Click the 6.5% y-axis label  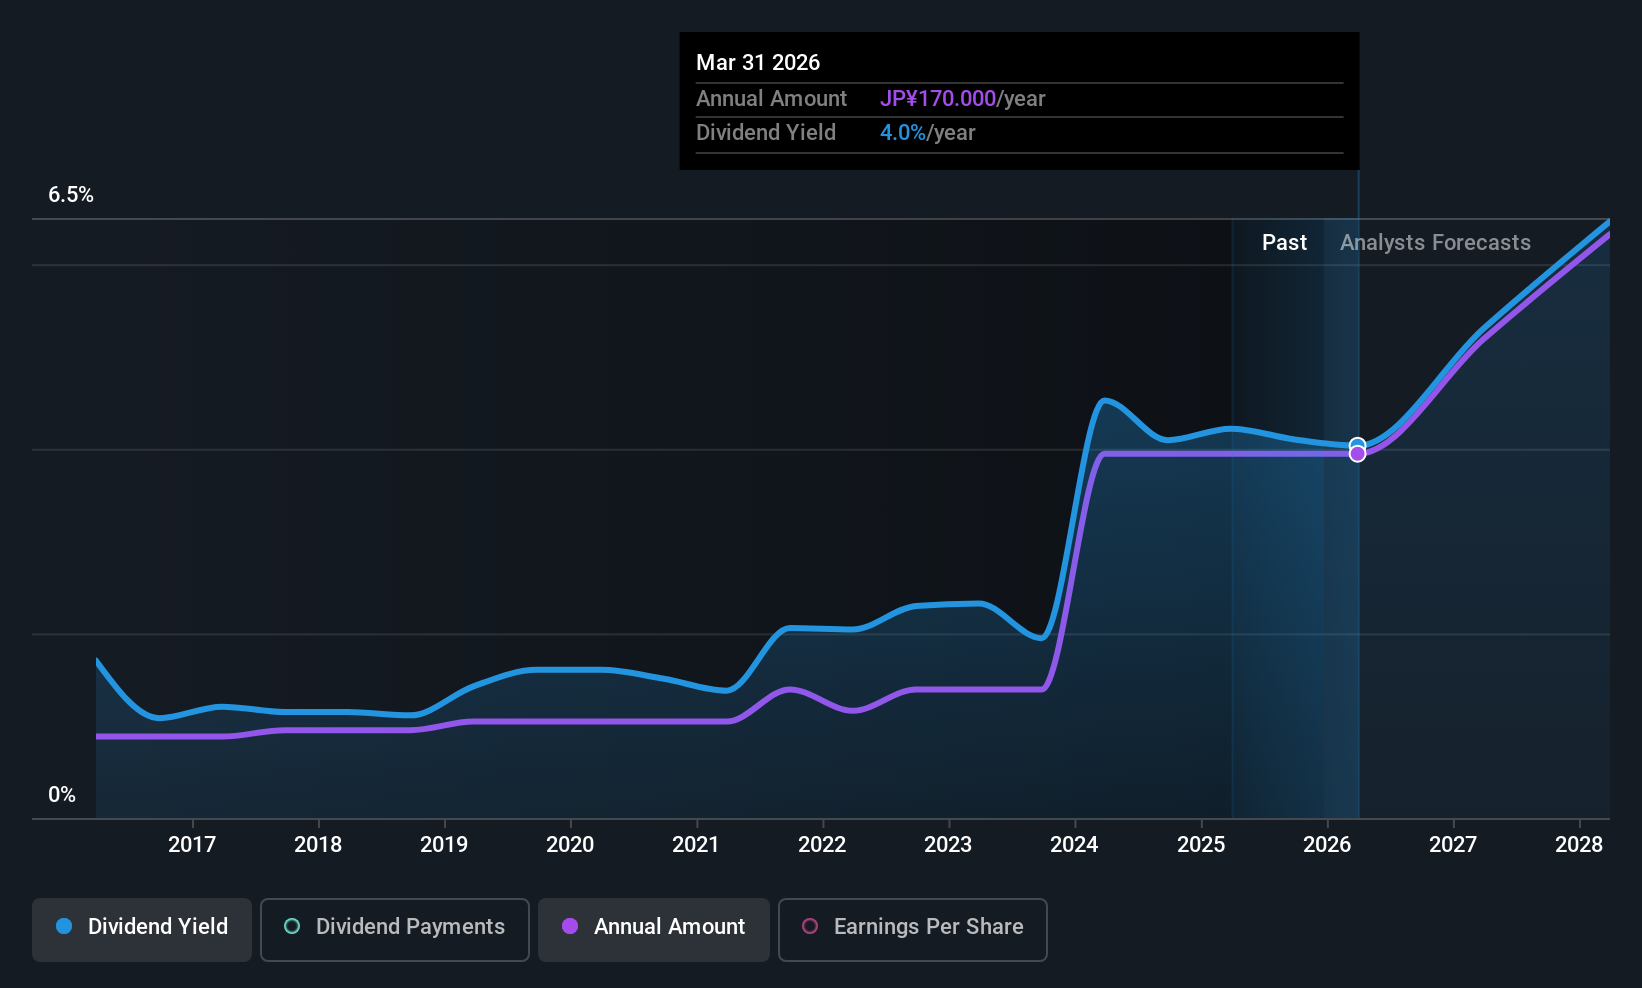point(71,195)
